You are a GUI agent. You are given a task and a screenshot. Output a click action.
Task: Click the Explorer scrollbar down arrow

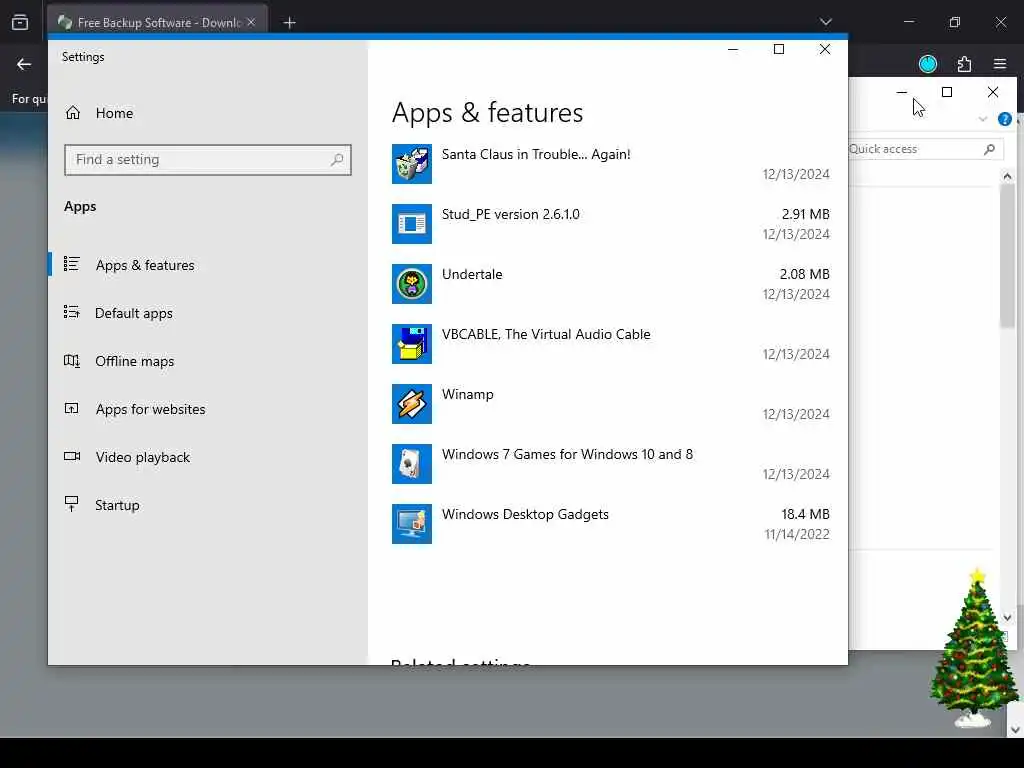point(1007,617)
